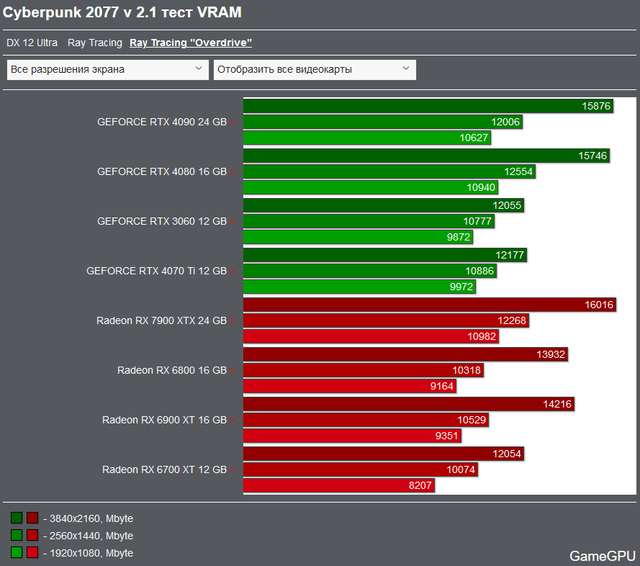640x566 pixels.
Task: Switch to the Ray Tracing tab
Action: [x=95, y=42]
